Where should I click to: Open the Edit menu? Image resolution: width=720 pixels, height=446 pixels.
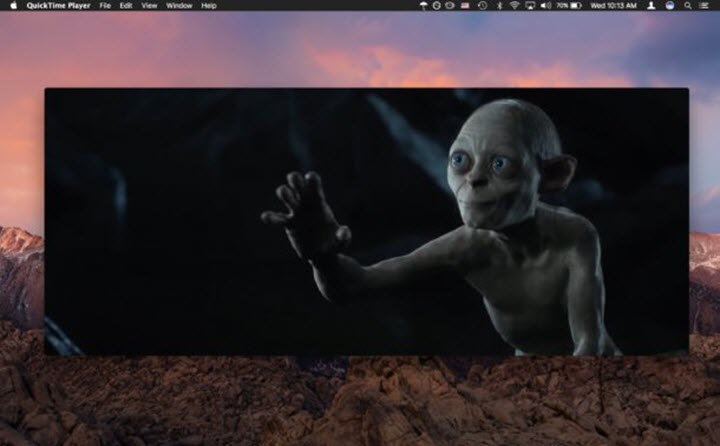[x=126, y=6]
